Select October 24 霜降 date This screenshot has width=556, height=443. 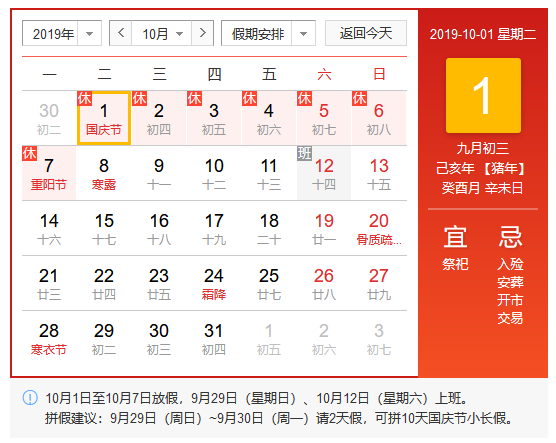click(214, 283)
